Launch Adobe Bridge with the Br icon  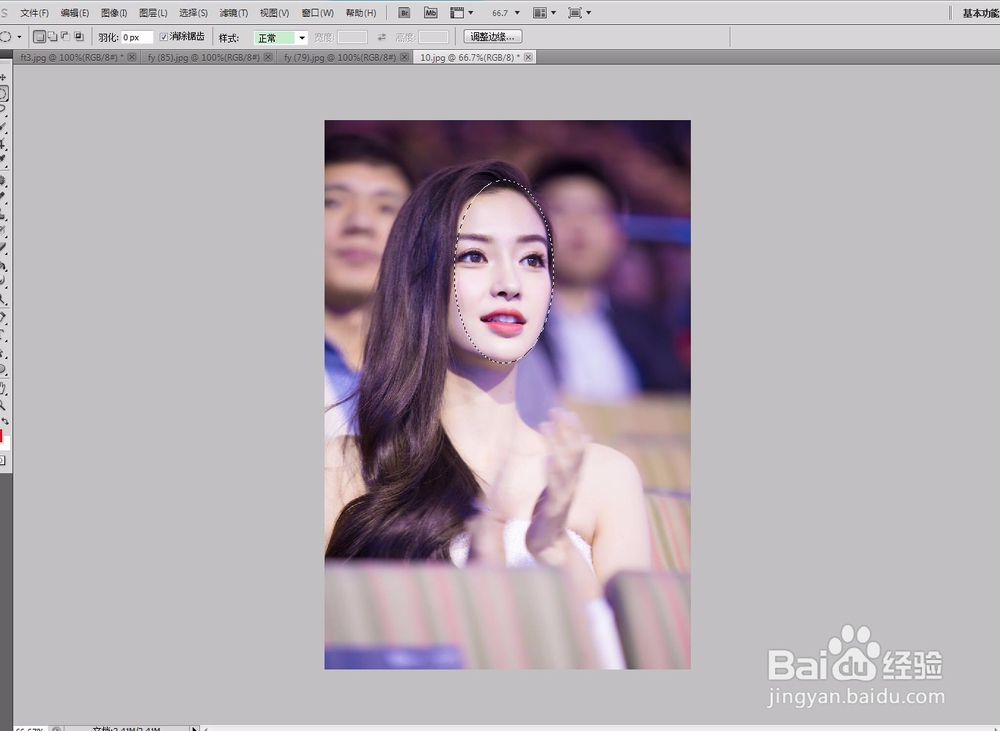404,12
